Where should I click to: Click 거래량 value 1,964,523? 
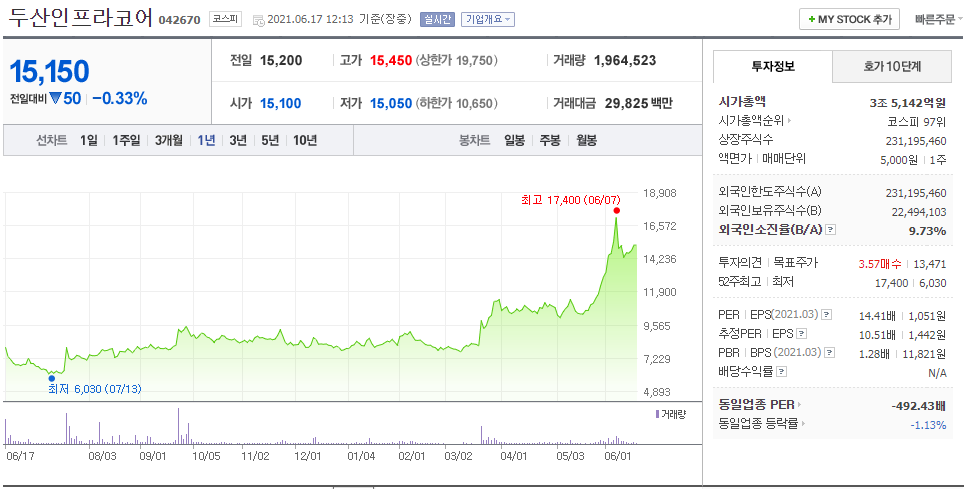(625, 61)
